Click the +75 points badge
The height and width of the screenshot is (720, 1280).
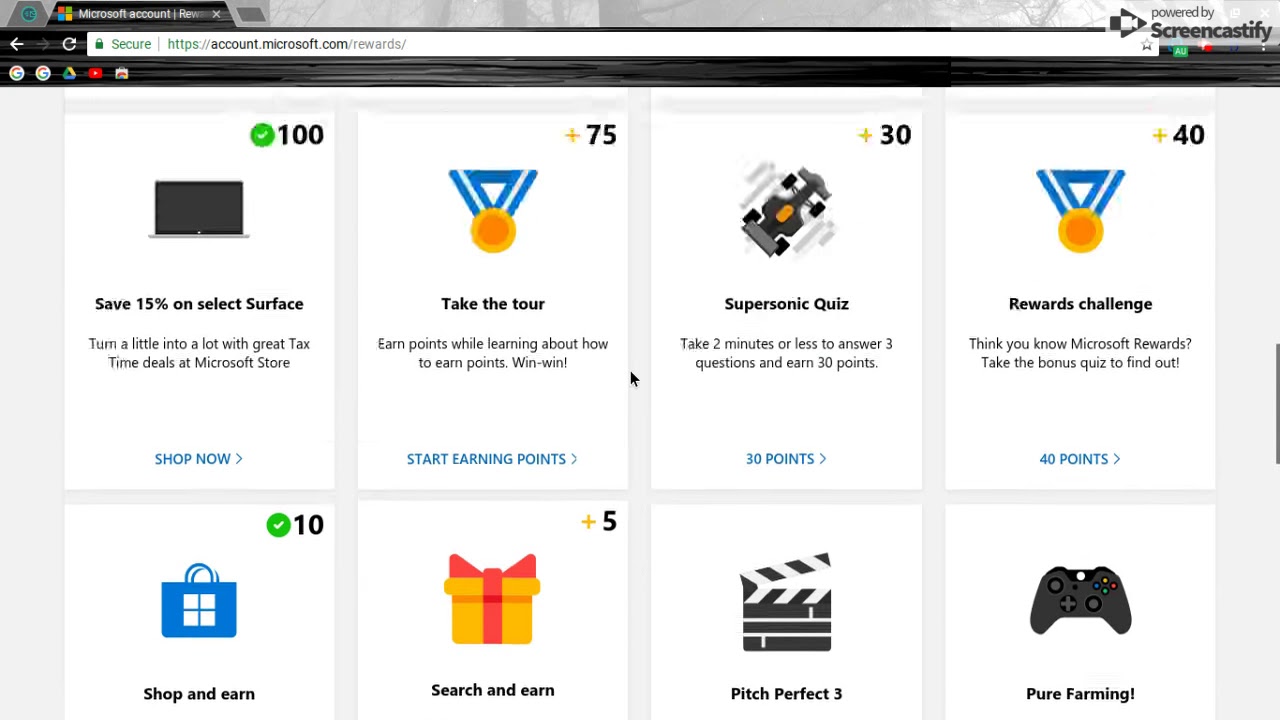click(590, 135)
